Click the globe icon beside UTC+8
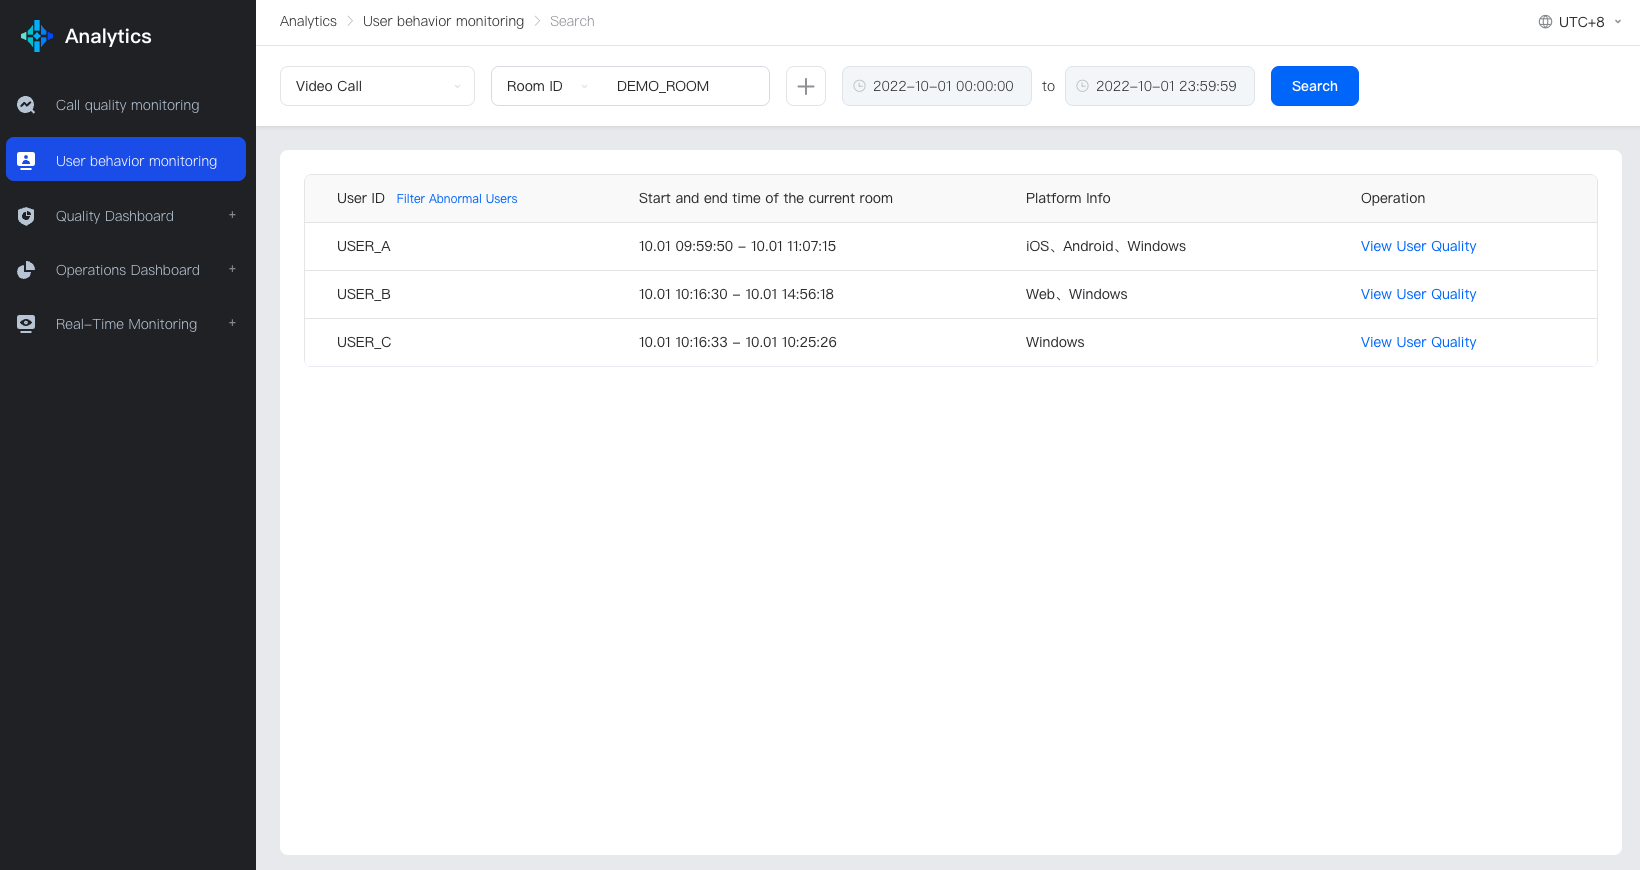This screenshot has height=870, width=1640. pyautogui.click(x=1545, y=22)
